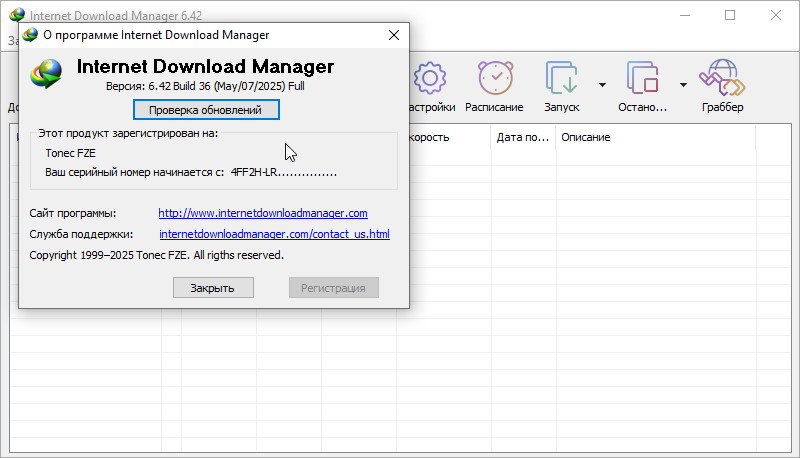Click the Запуск queue start icon
Image resolution: width=800 pixels, height=458 pixels.
coord(561,78)
